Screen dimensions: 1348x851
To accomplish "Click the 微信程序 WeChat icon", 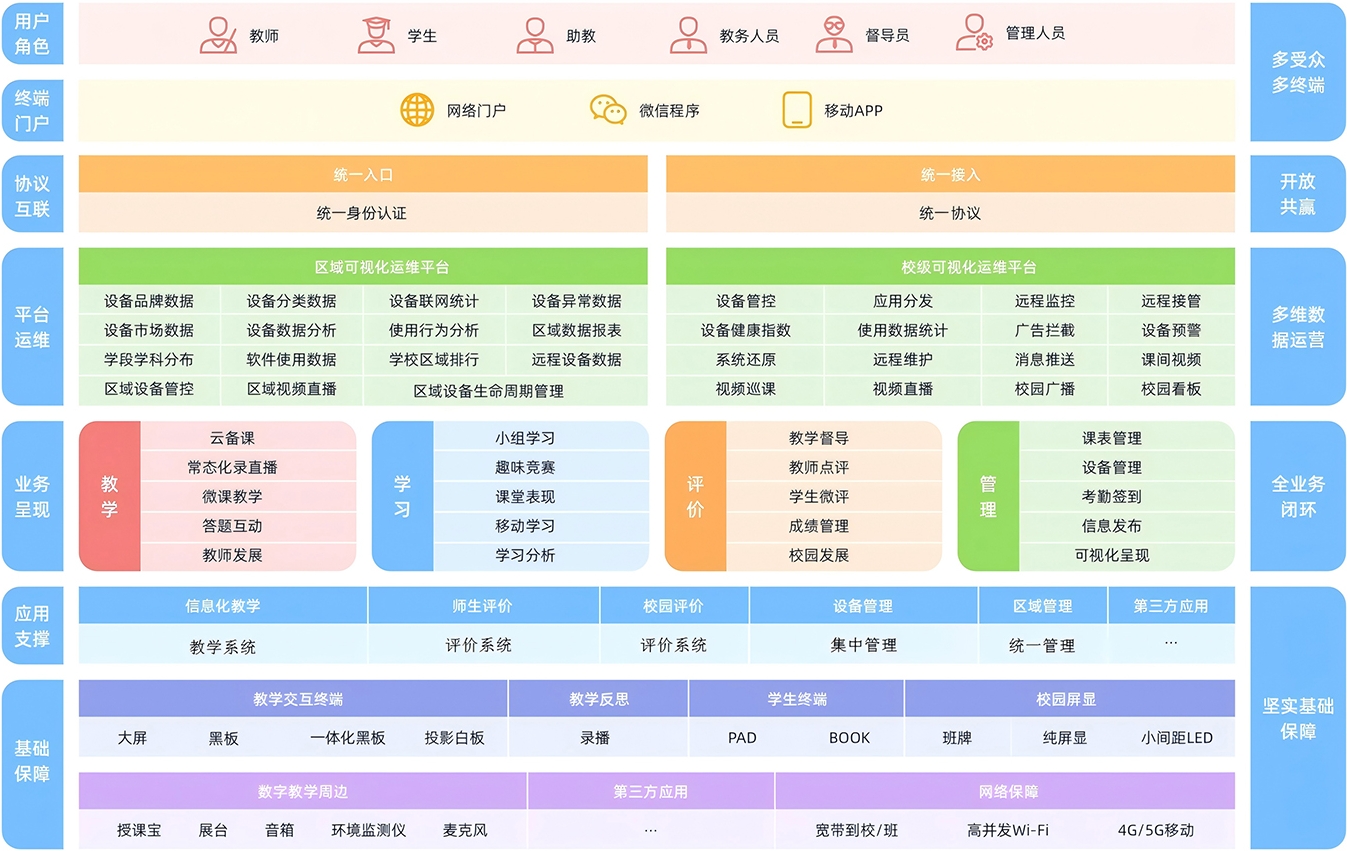I will coord(608,110).
